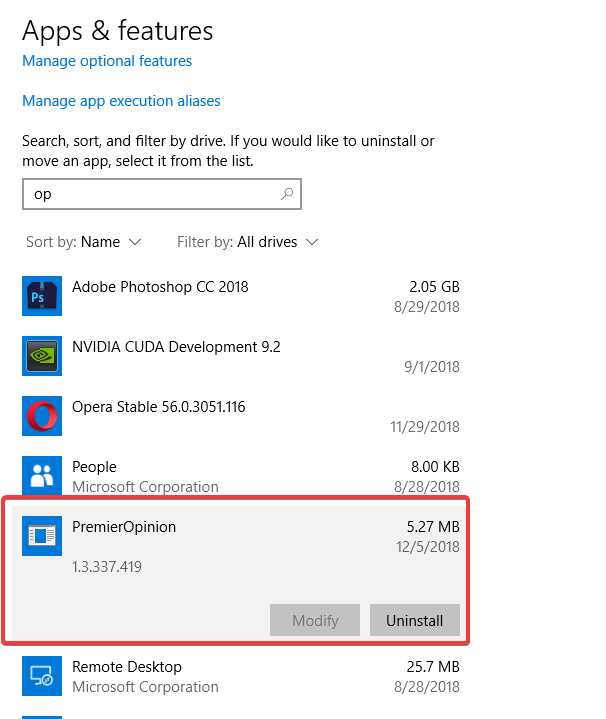Viewport: 606px width, 719px height.
Task: Click Microsoft Corporation under People
Action: click(x=145, y=487)
